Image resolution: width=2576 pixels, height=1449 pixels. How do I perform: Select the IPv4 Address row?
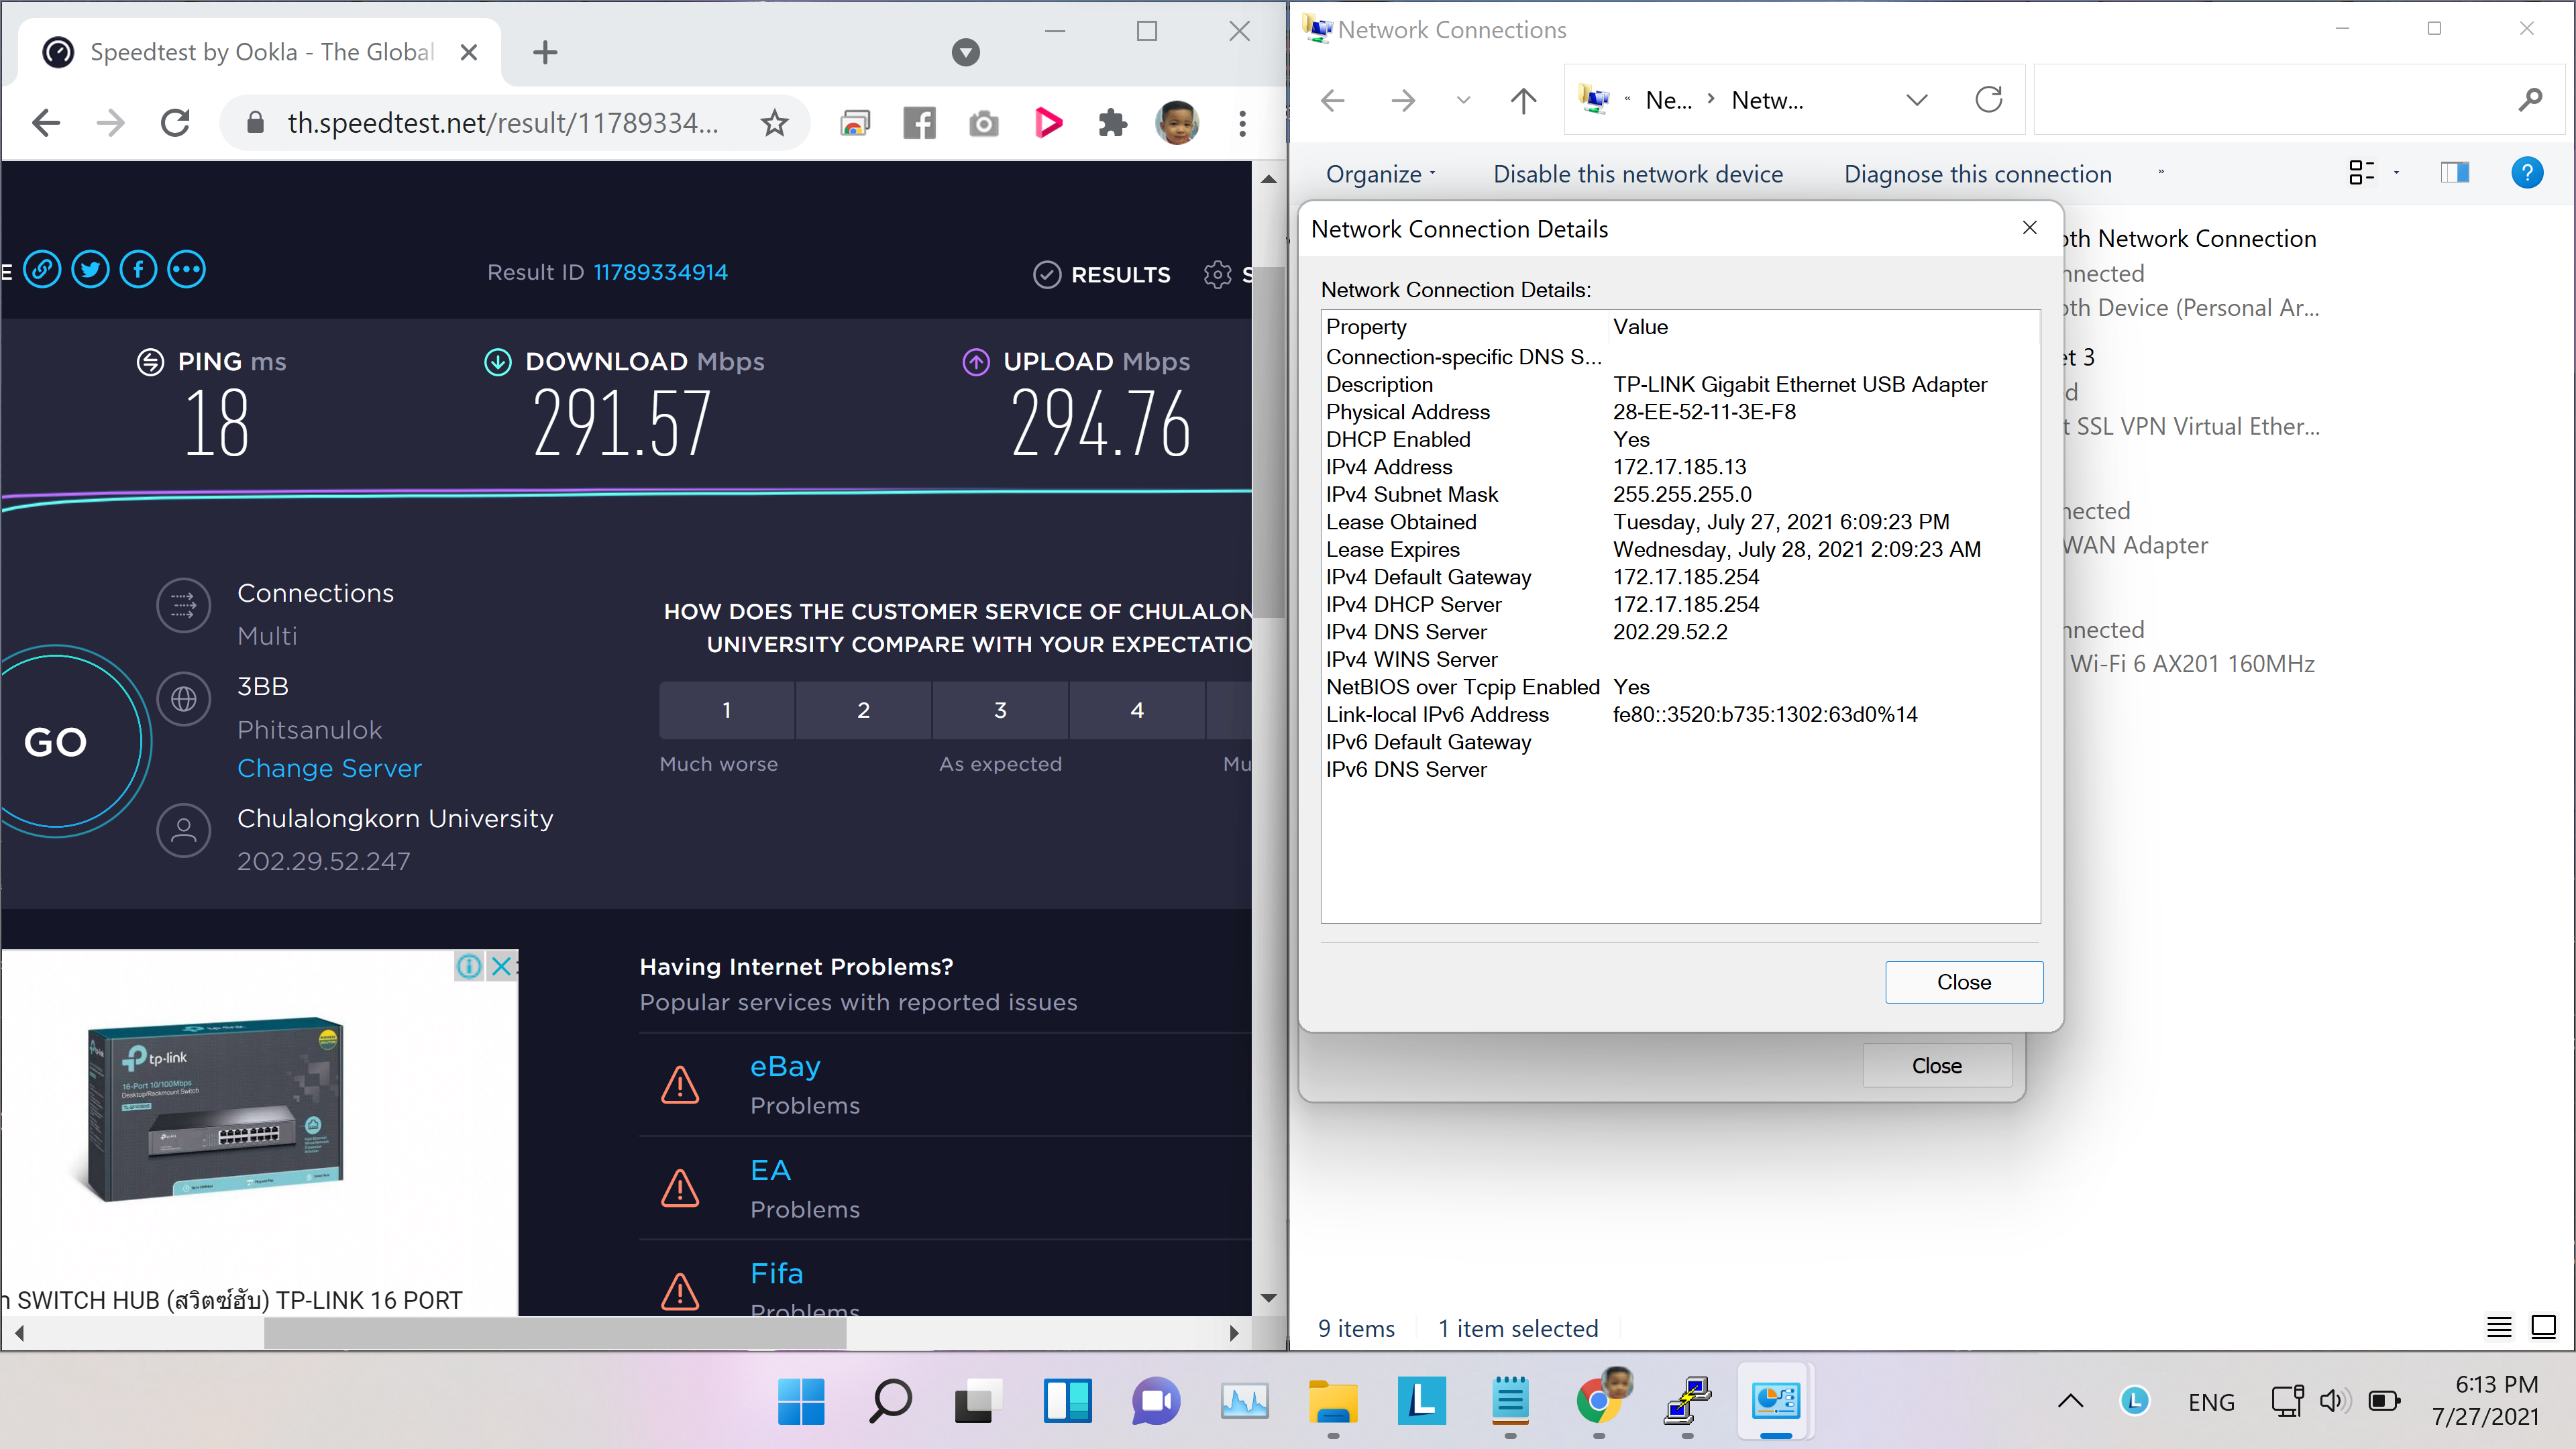coord(1680,466)
